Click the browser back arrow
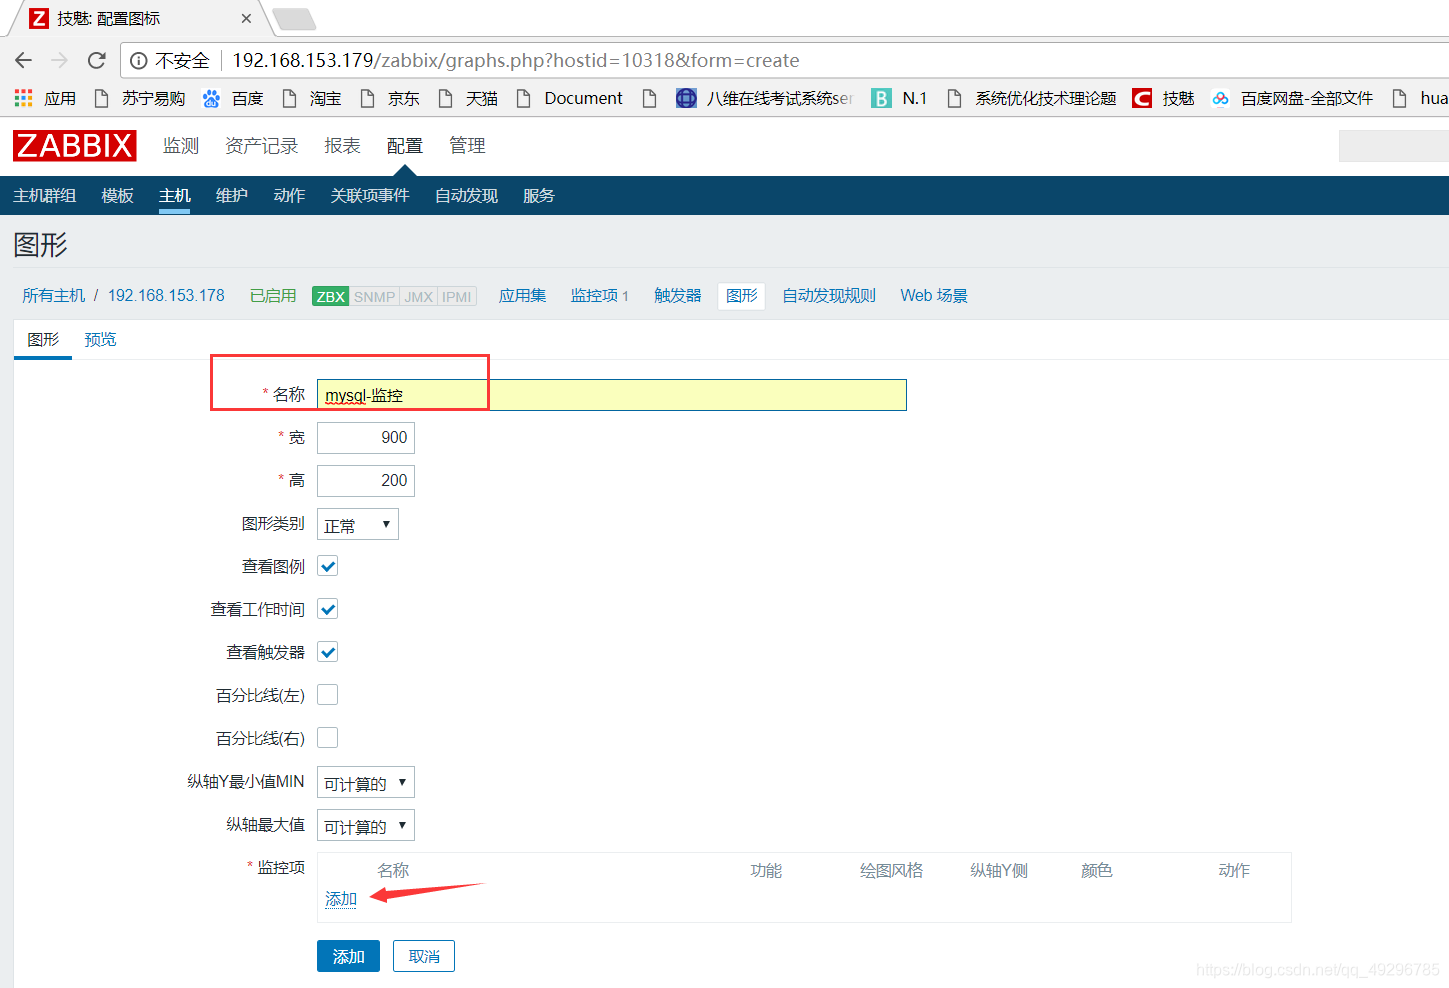1449x988 pixels. point(24,60)
